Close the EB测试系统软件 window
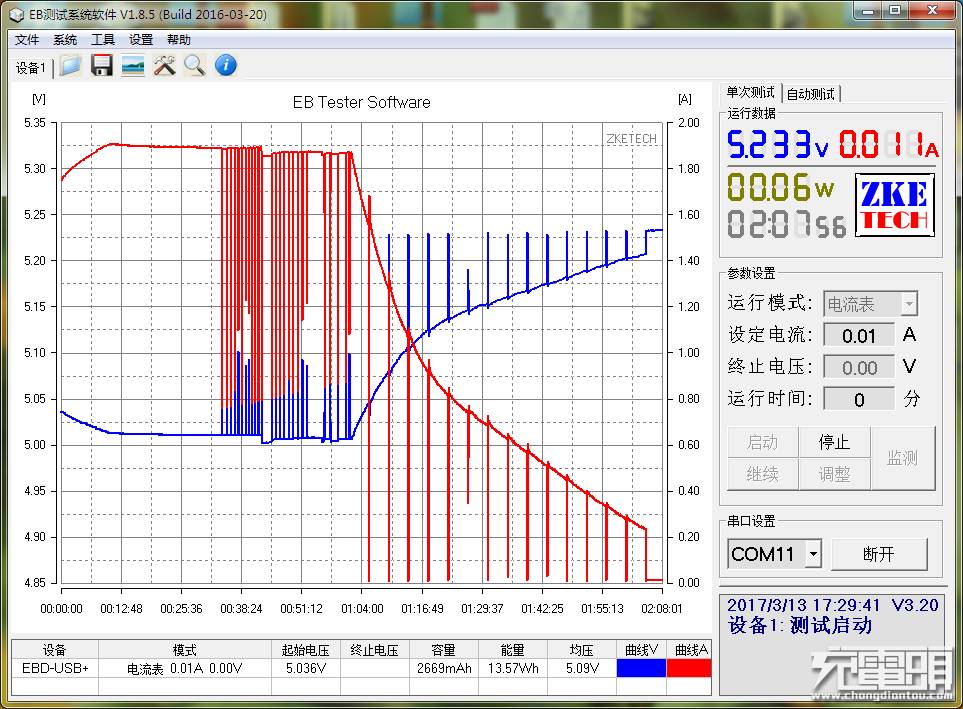The height and width of the screenshot is (709, 963). coord(932,10)
